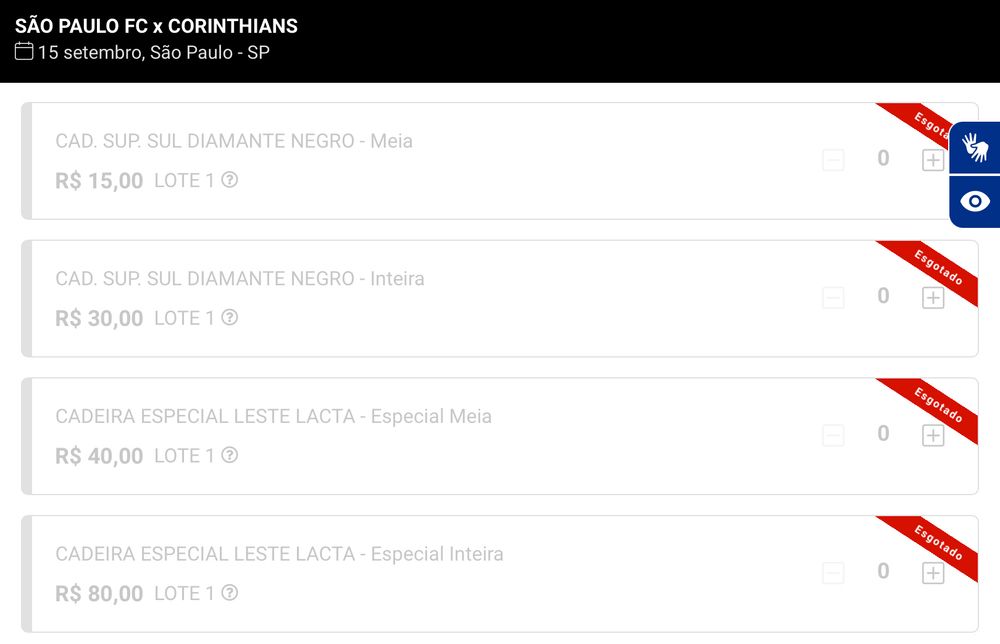Add one Leste Lacta Especial Meia ticket
Viewport: 1000px width, 644px height.
(933, 435)
